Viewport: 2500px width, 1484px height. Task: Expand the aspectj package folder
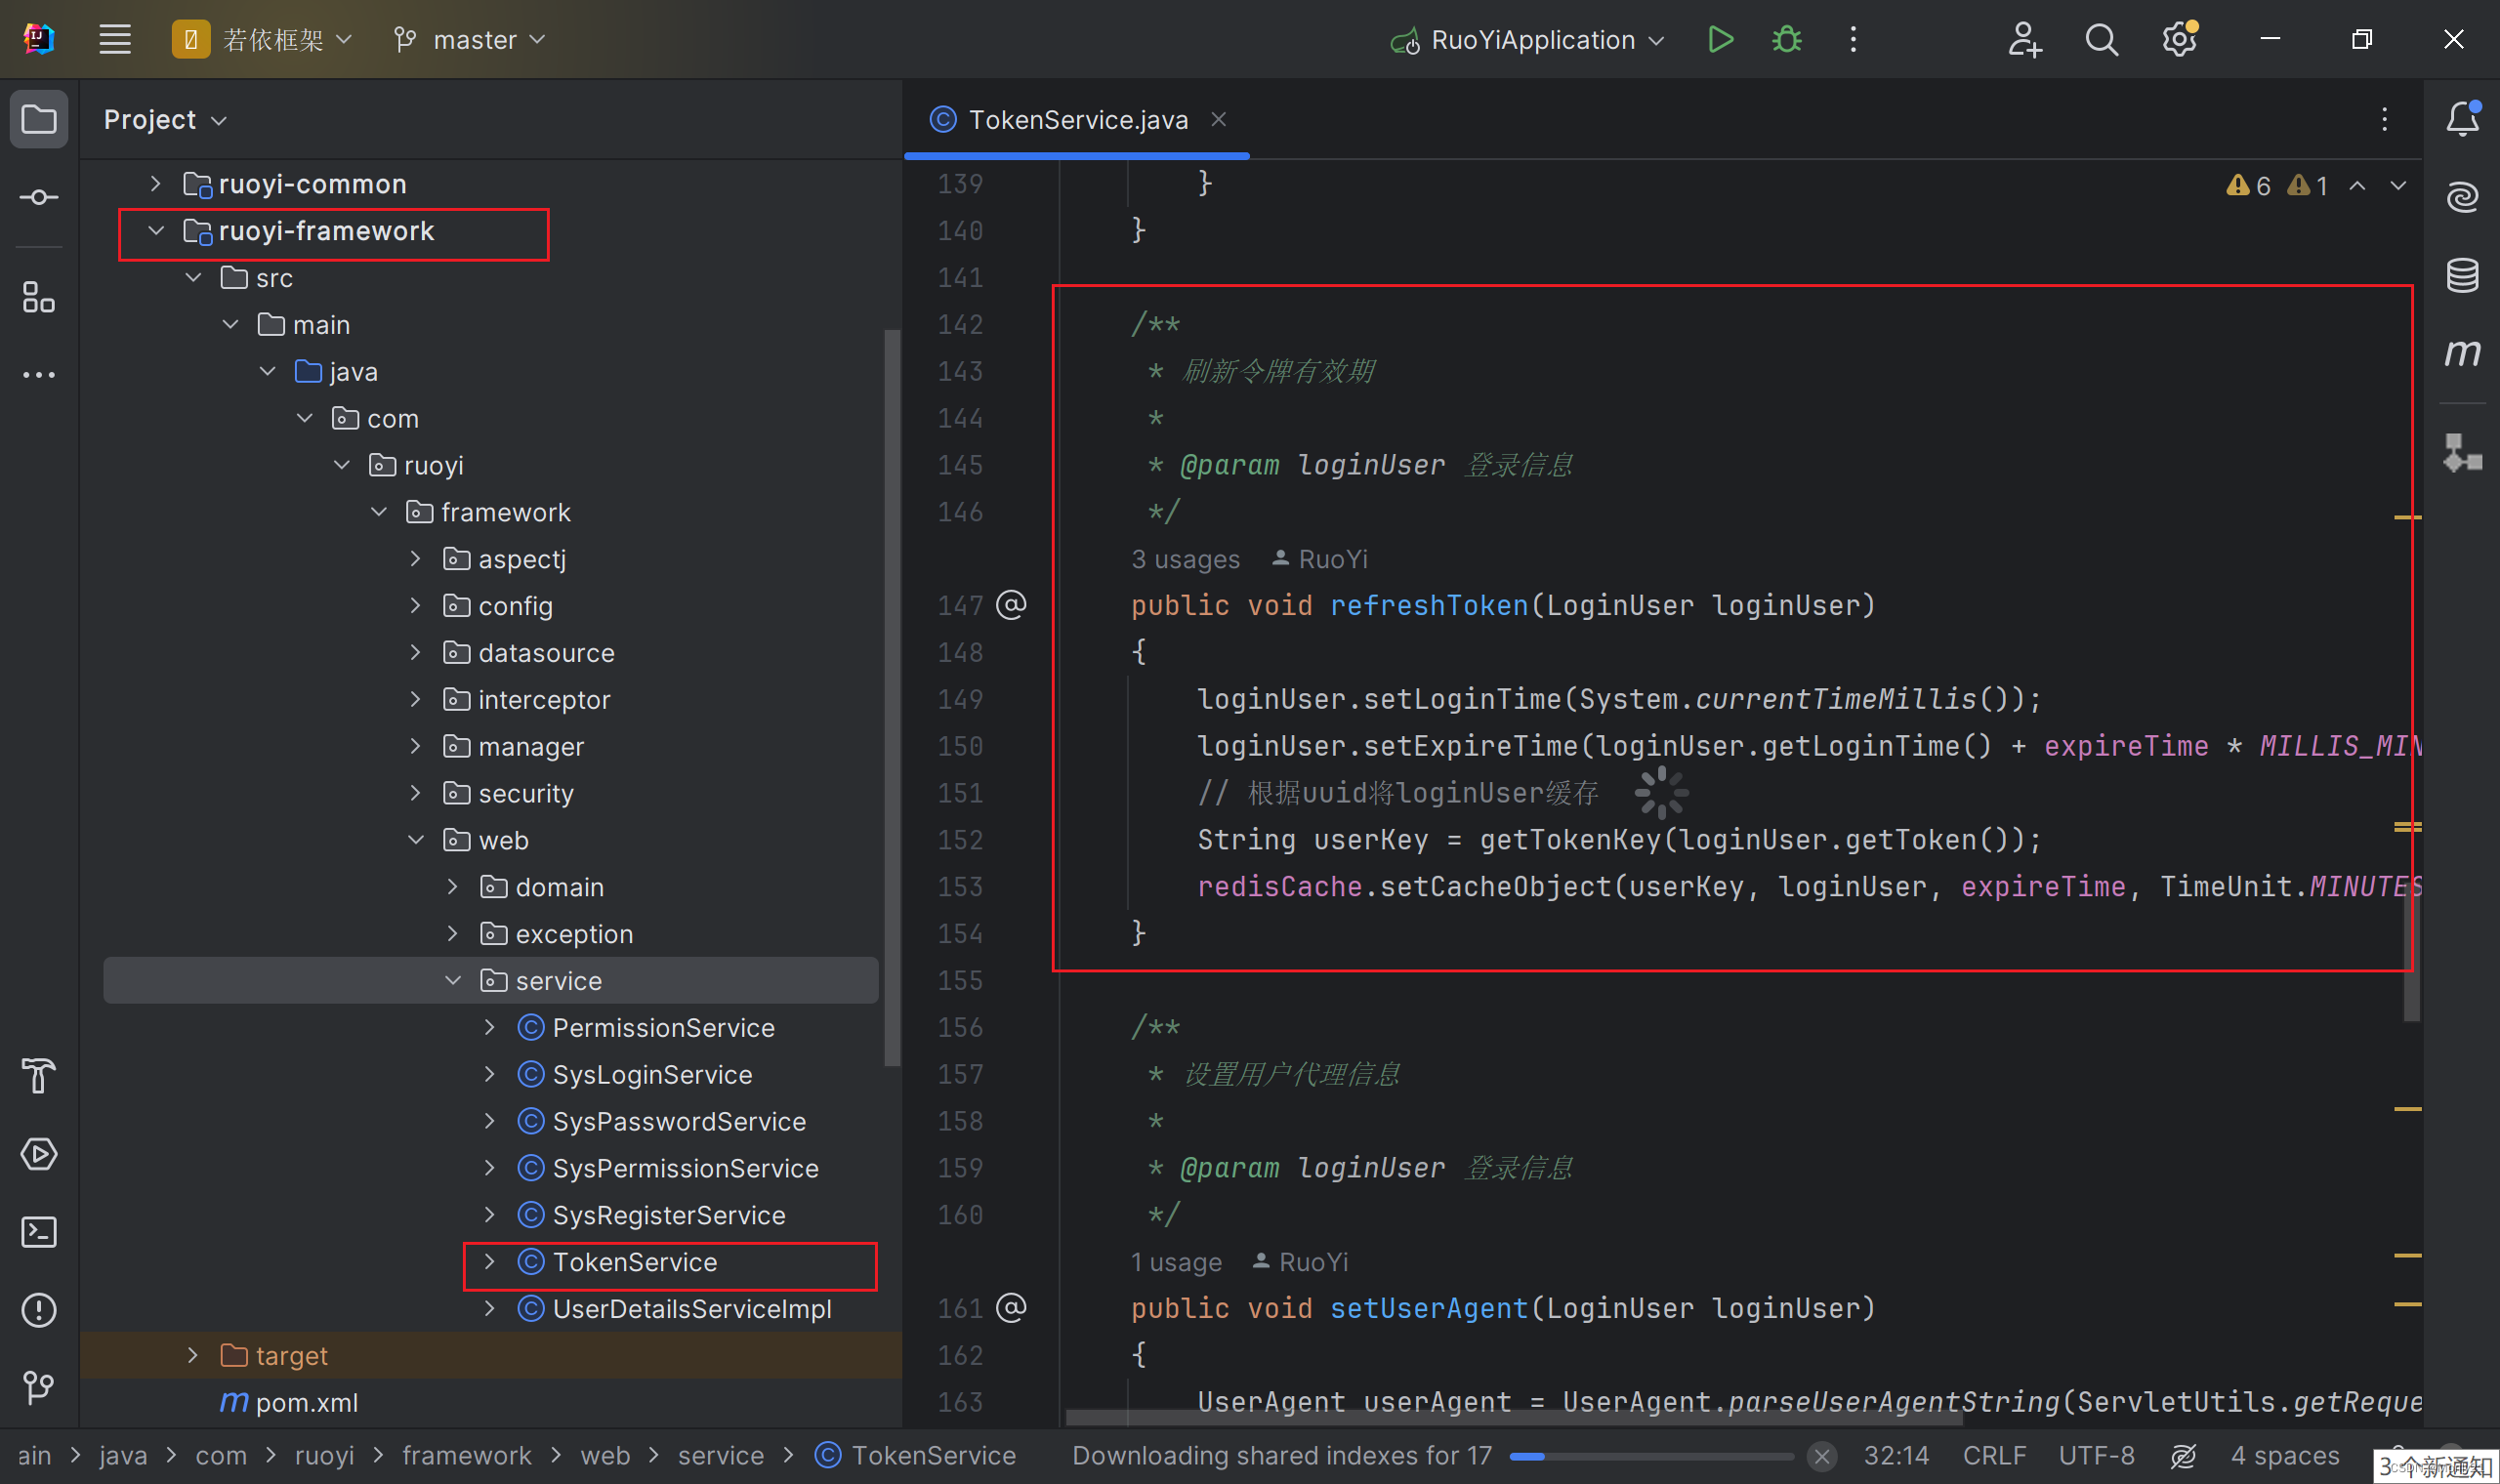click(416, 559)
